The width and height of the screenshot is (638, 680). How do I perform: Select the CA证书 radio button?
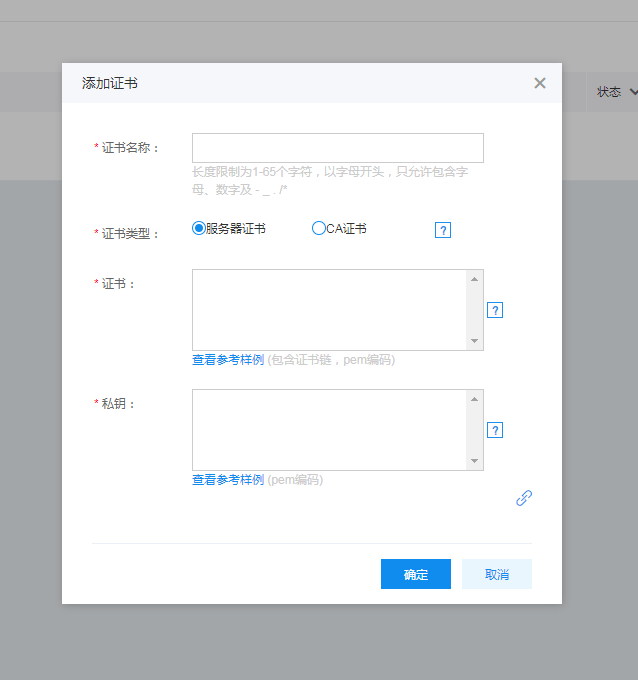pyautogui.click(x=319, y=228)
